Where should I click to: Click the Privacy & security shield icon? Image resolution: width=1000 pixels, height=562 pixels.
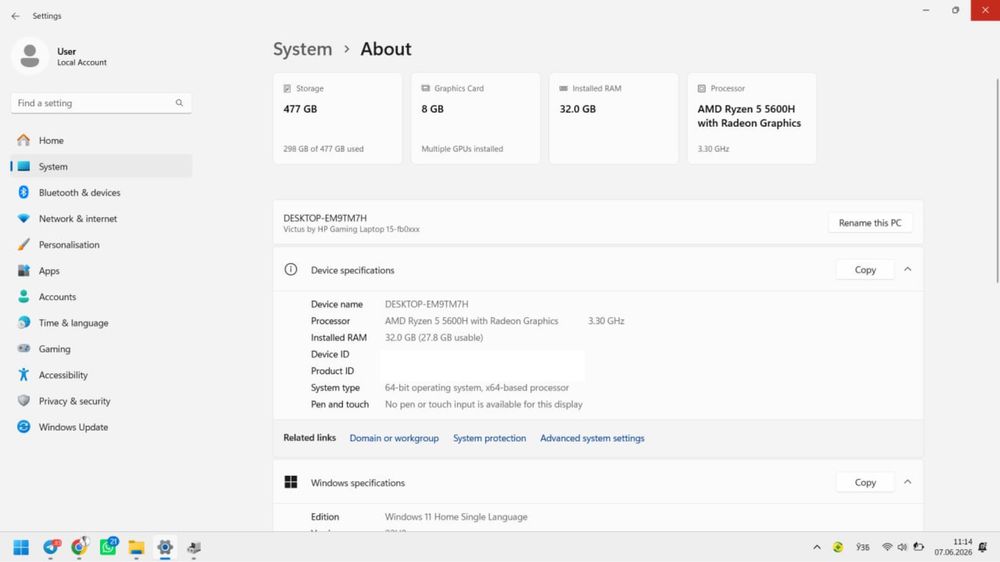point(24,401)
